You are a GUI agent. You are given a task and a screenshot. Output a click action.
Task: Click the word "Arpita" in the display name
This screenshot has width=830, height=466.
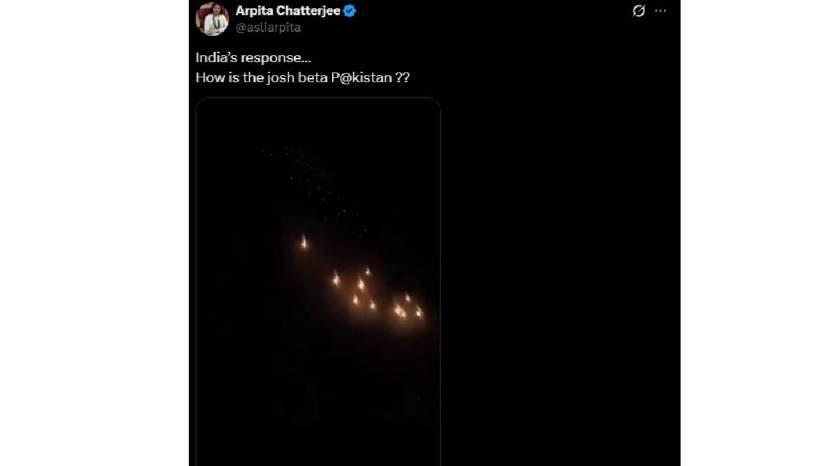(254, 11)
